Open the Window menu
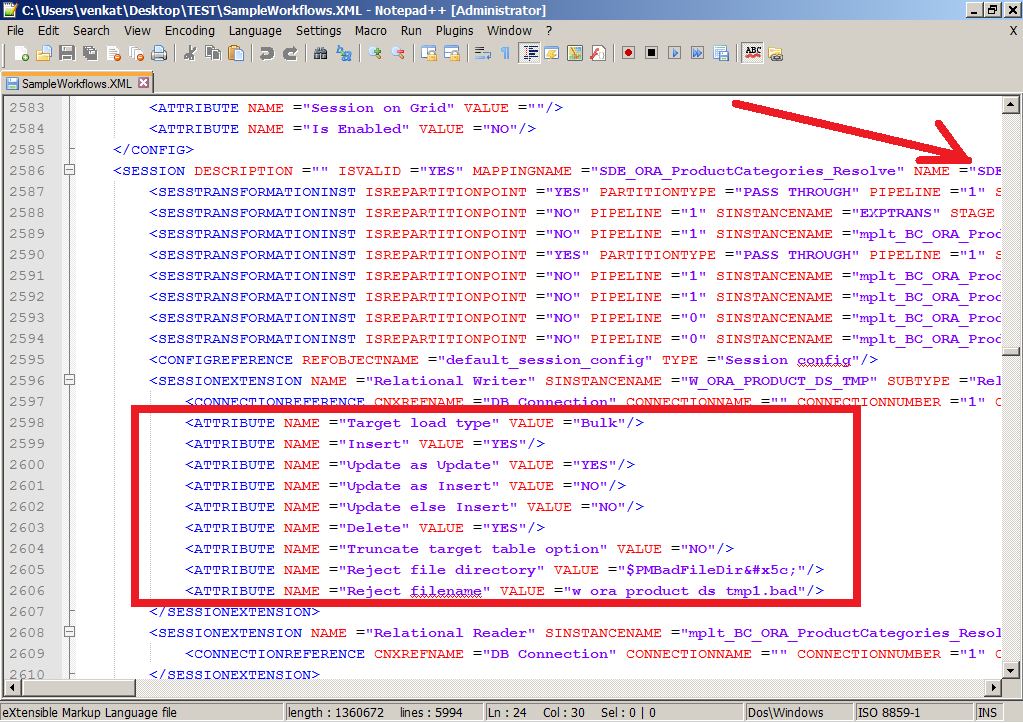Viewport: 1023px width, 723px height. pyautogui.click(x=509, y=31)
